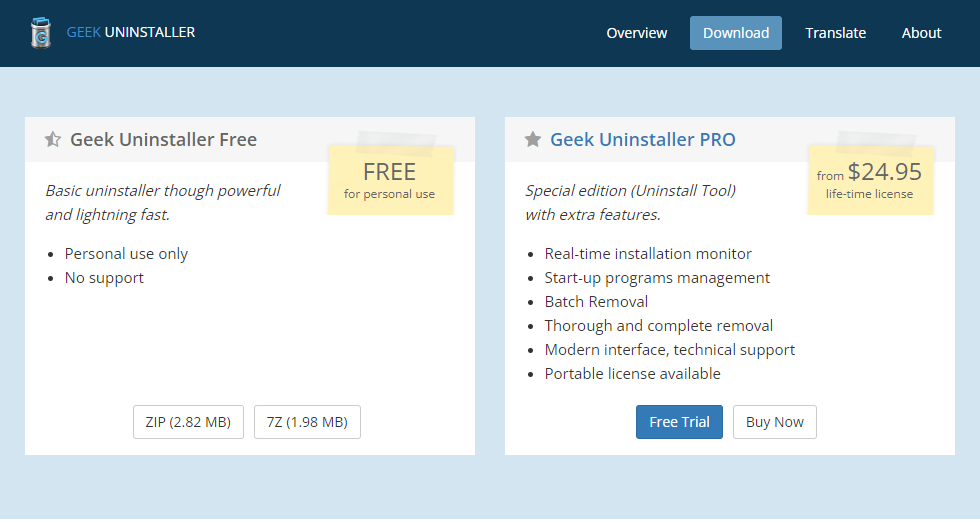Click 'Real-time installation monitor' text
Image resolution: width=980 pixels, height=523 pixels.
(x=648, y=254)
